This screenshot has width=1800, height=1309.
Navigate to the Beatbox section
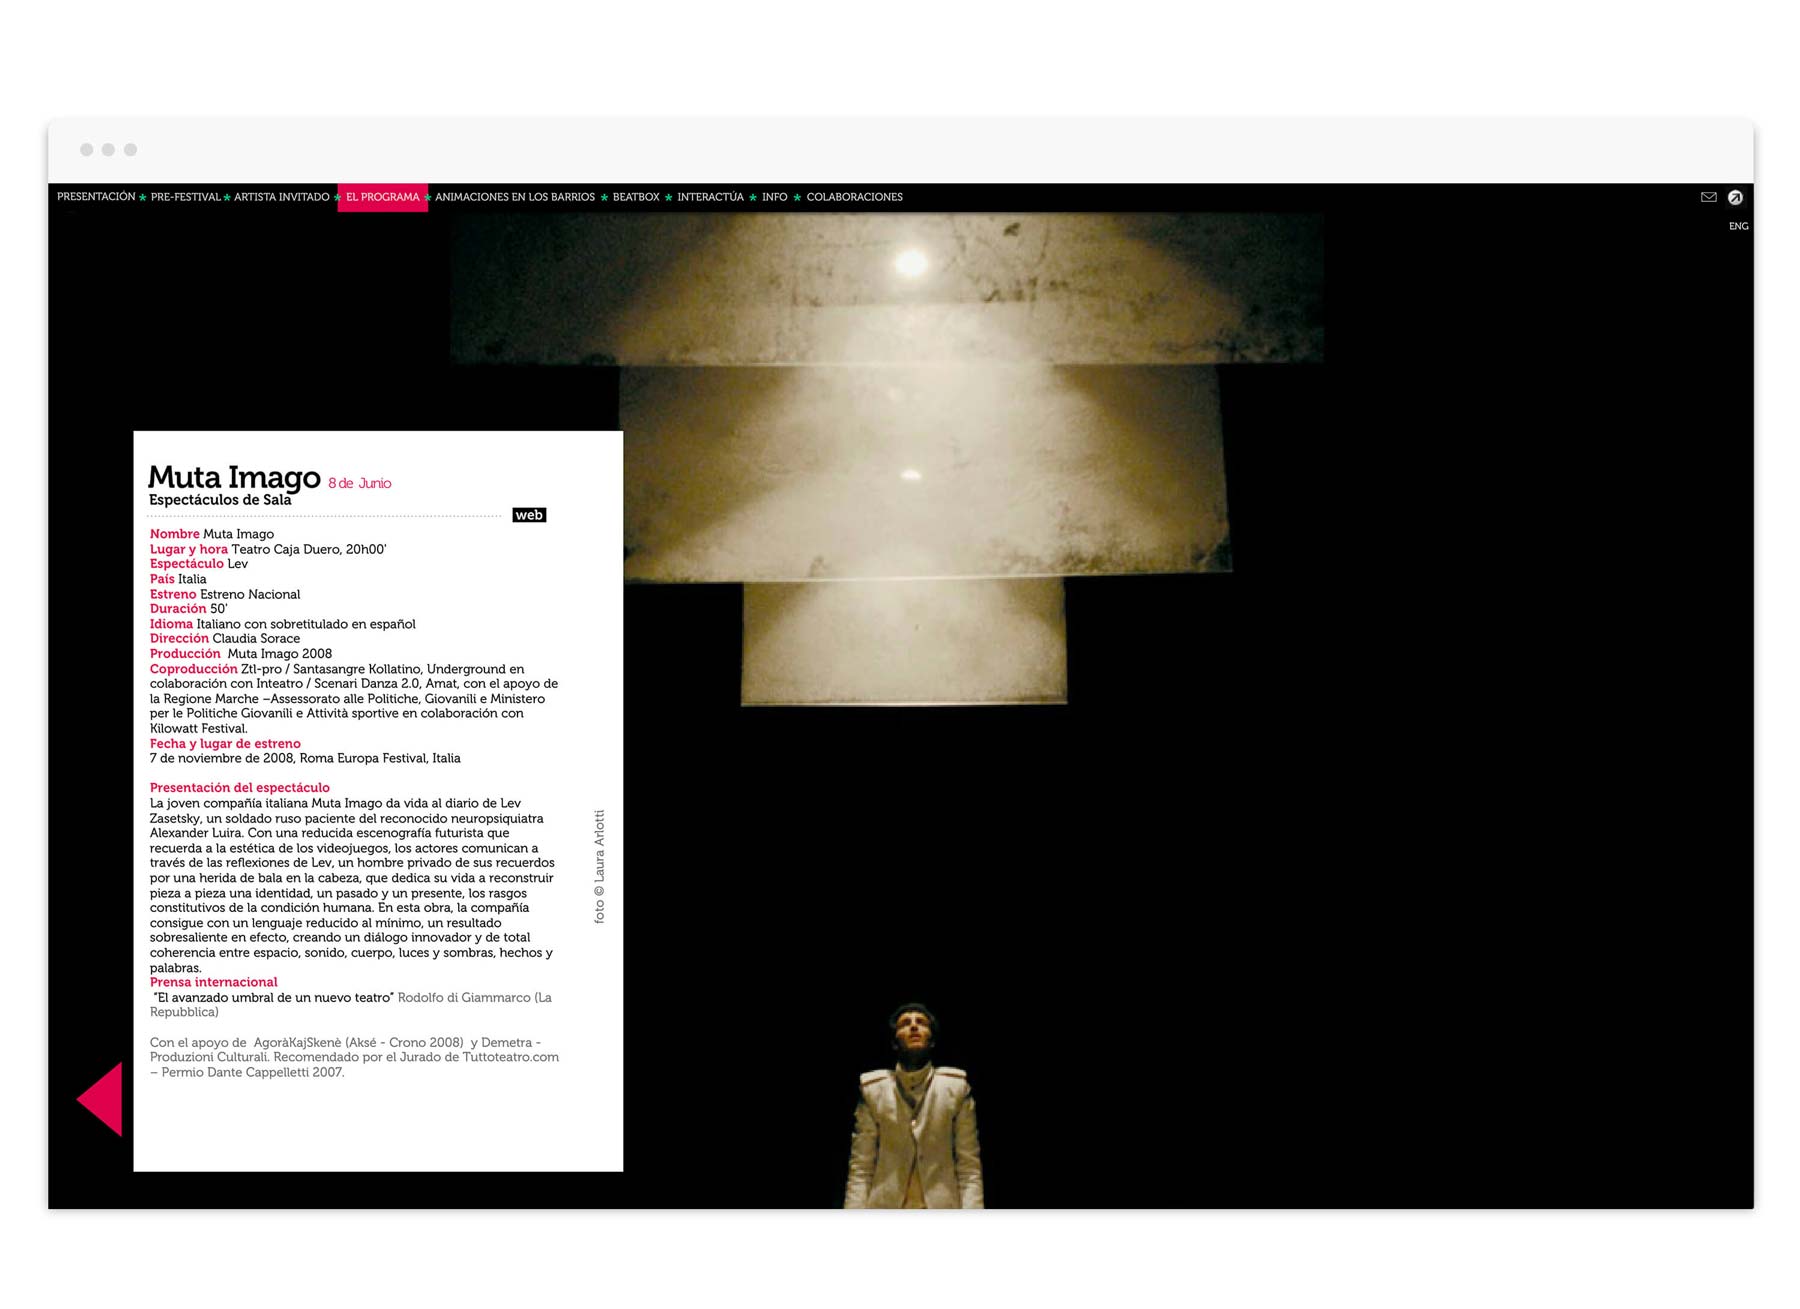[x=636, y=197]
